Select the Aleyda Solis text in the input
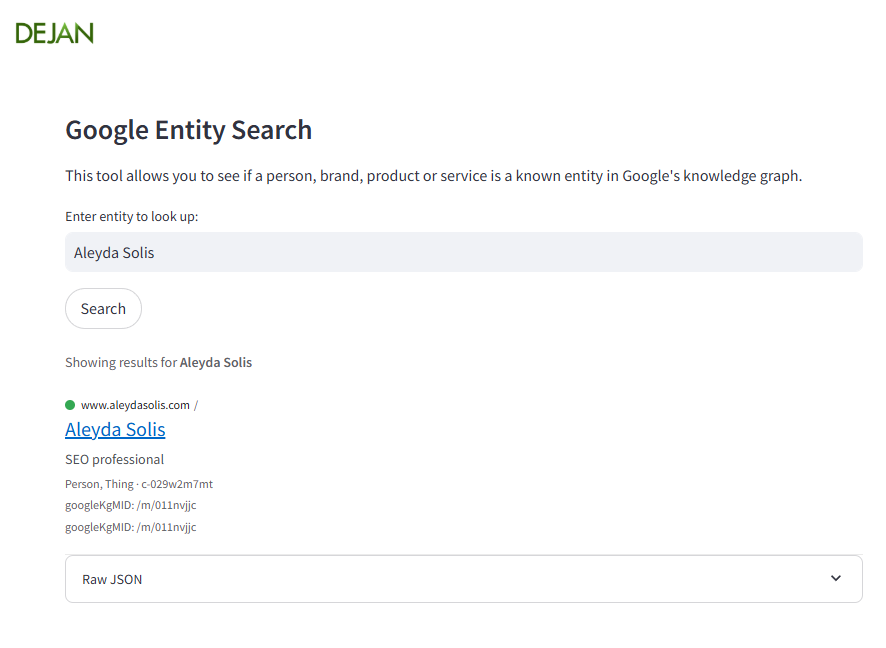The height and width of the screenshot is (648, 886). pos(112,252)
